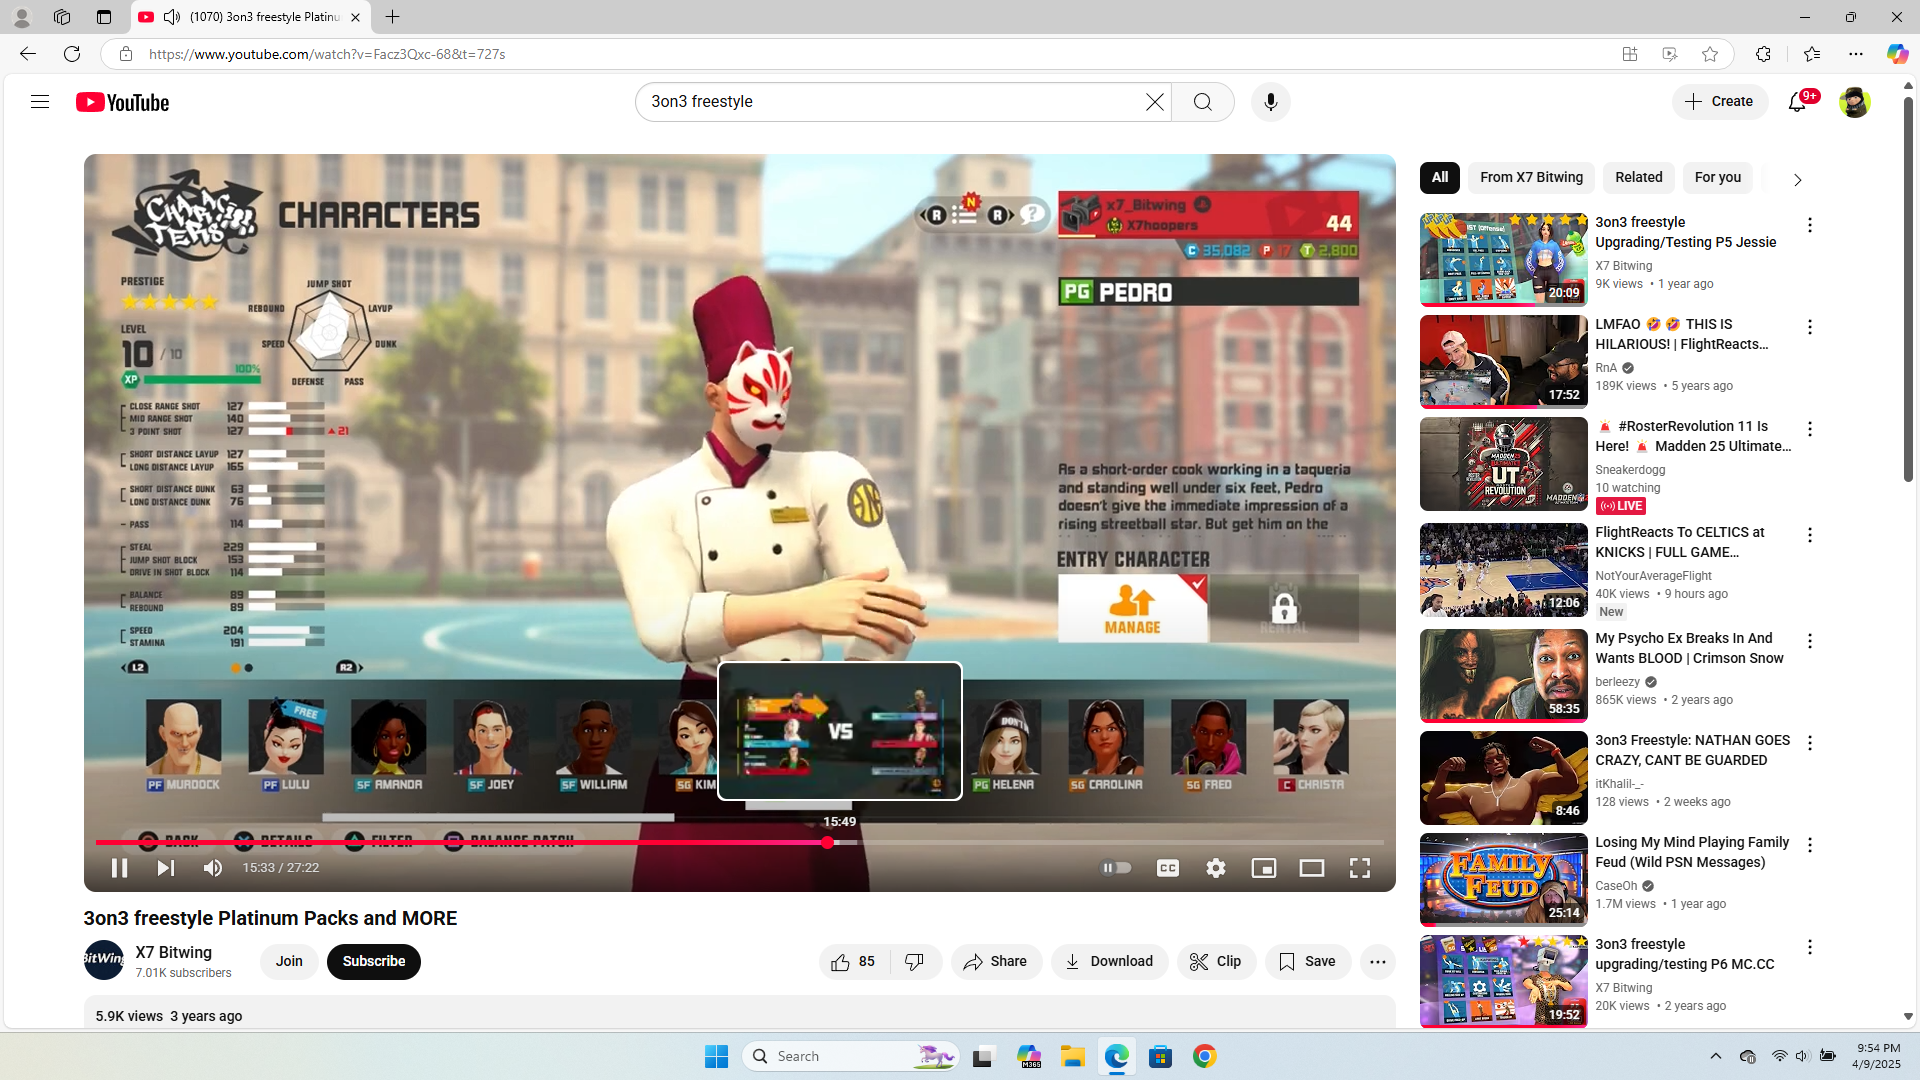Select the For you filter chip
The width and height of the screenshot is (1920, 1080).
pyautogui.click(x=1718, y=178)
